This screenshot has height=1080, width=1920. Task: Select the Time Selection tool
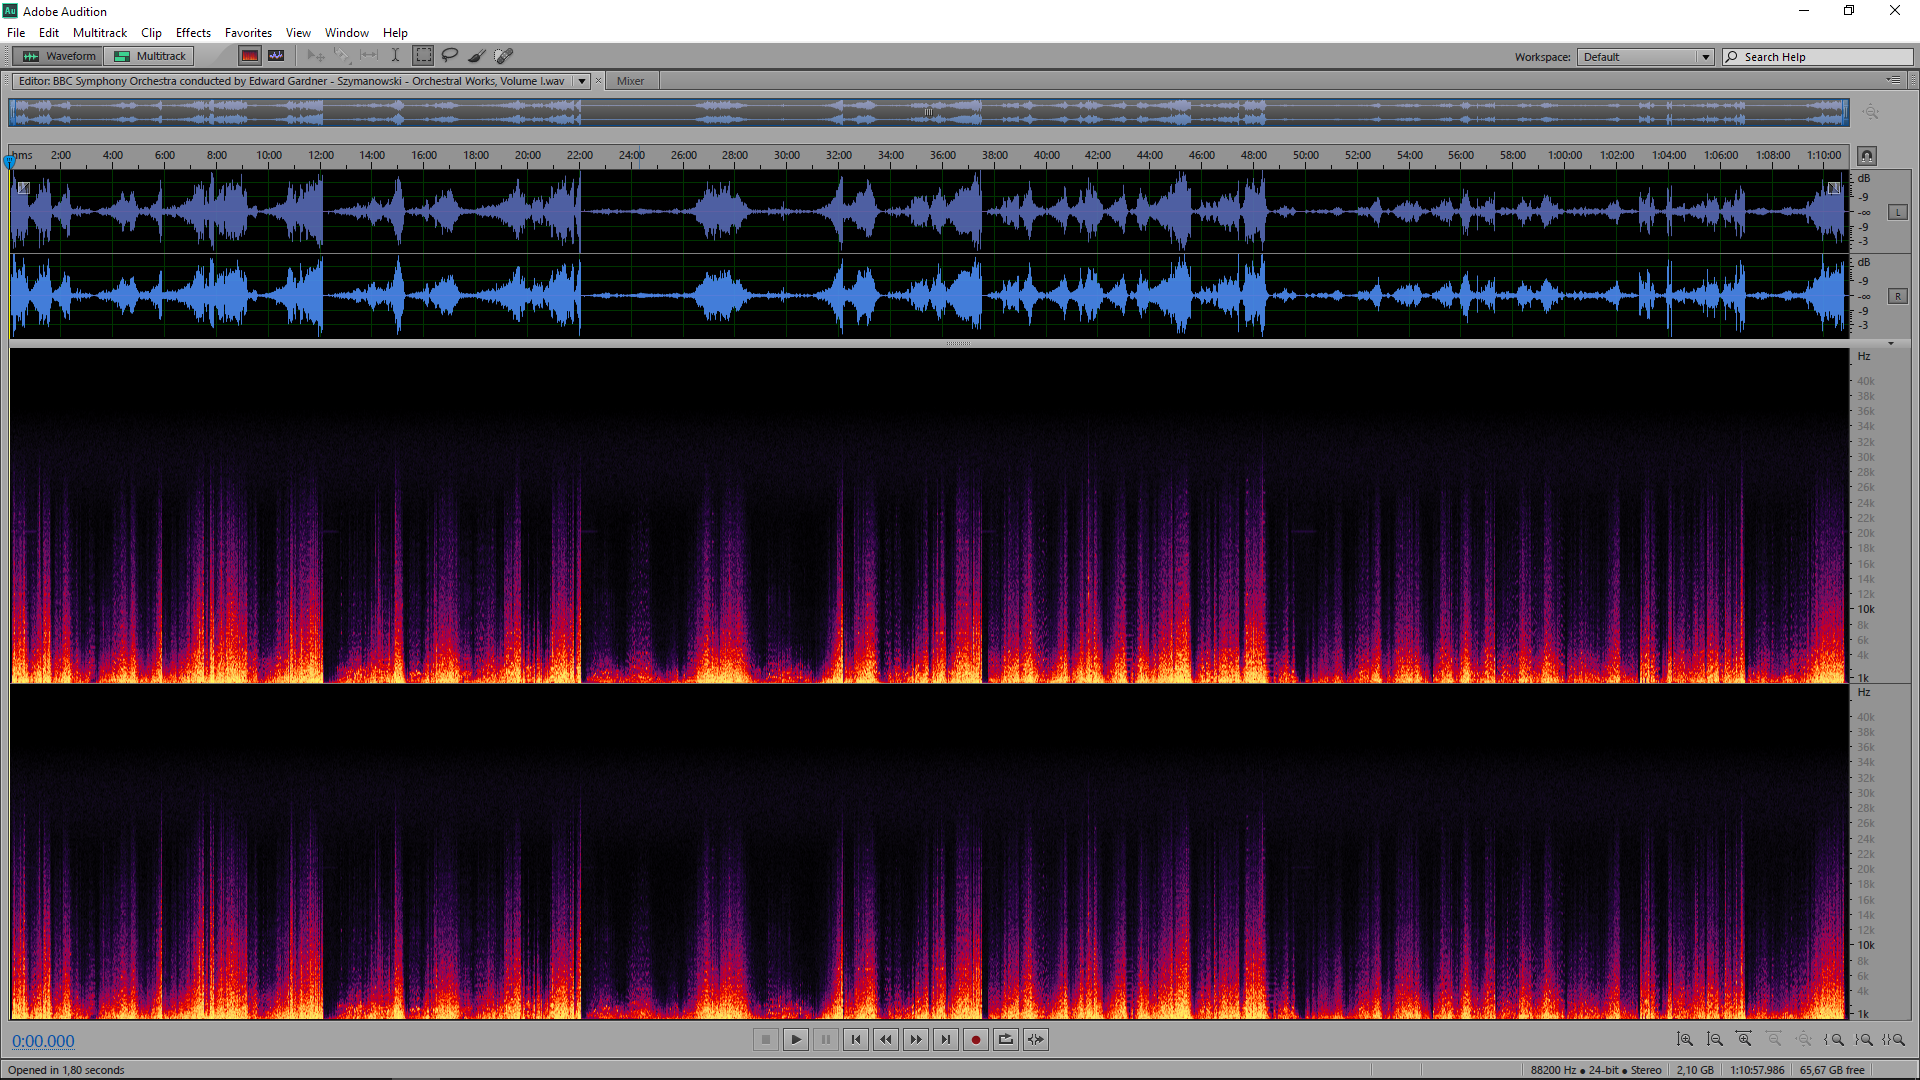tap(396, 56)
